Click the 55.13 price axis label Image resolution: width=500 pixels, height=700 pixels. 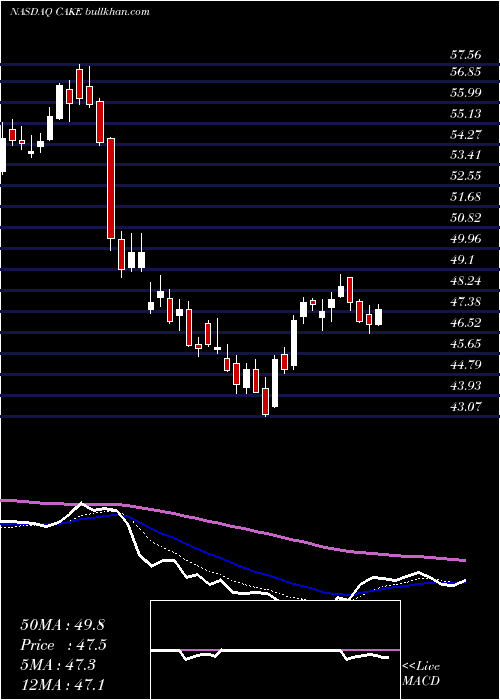(x=465, y=114)
